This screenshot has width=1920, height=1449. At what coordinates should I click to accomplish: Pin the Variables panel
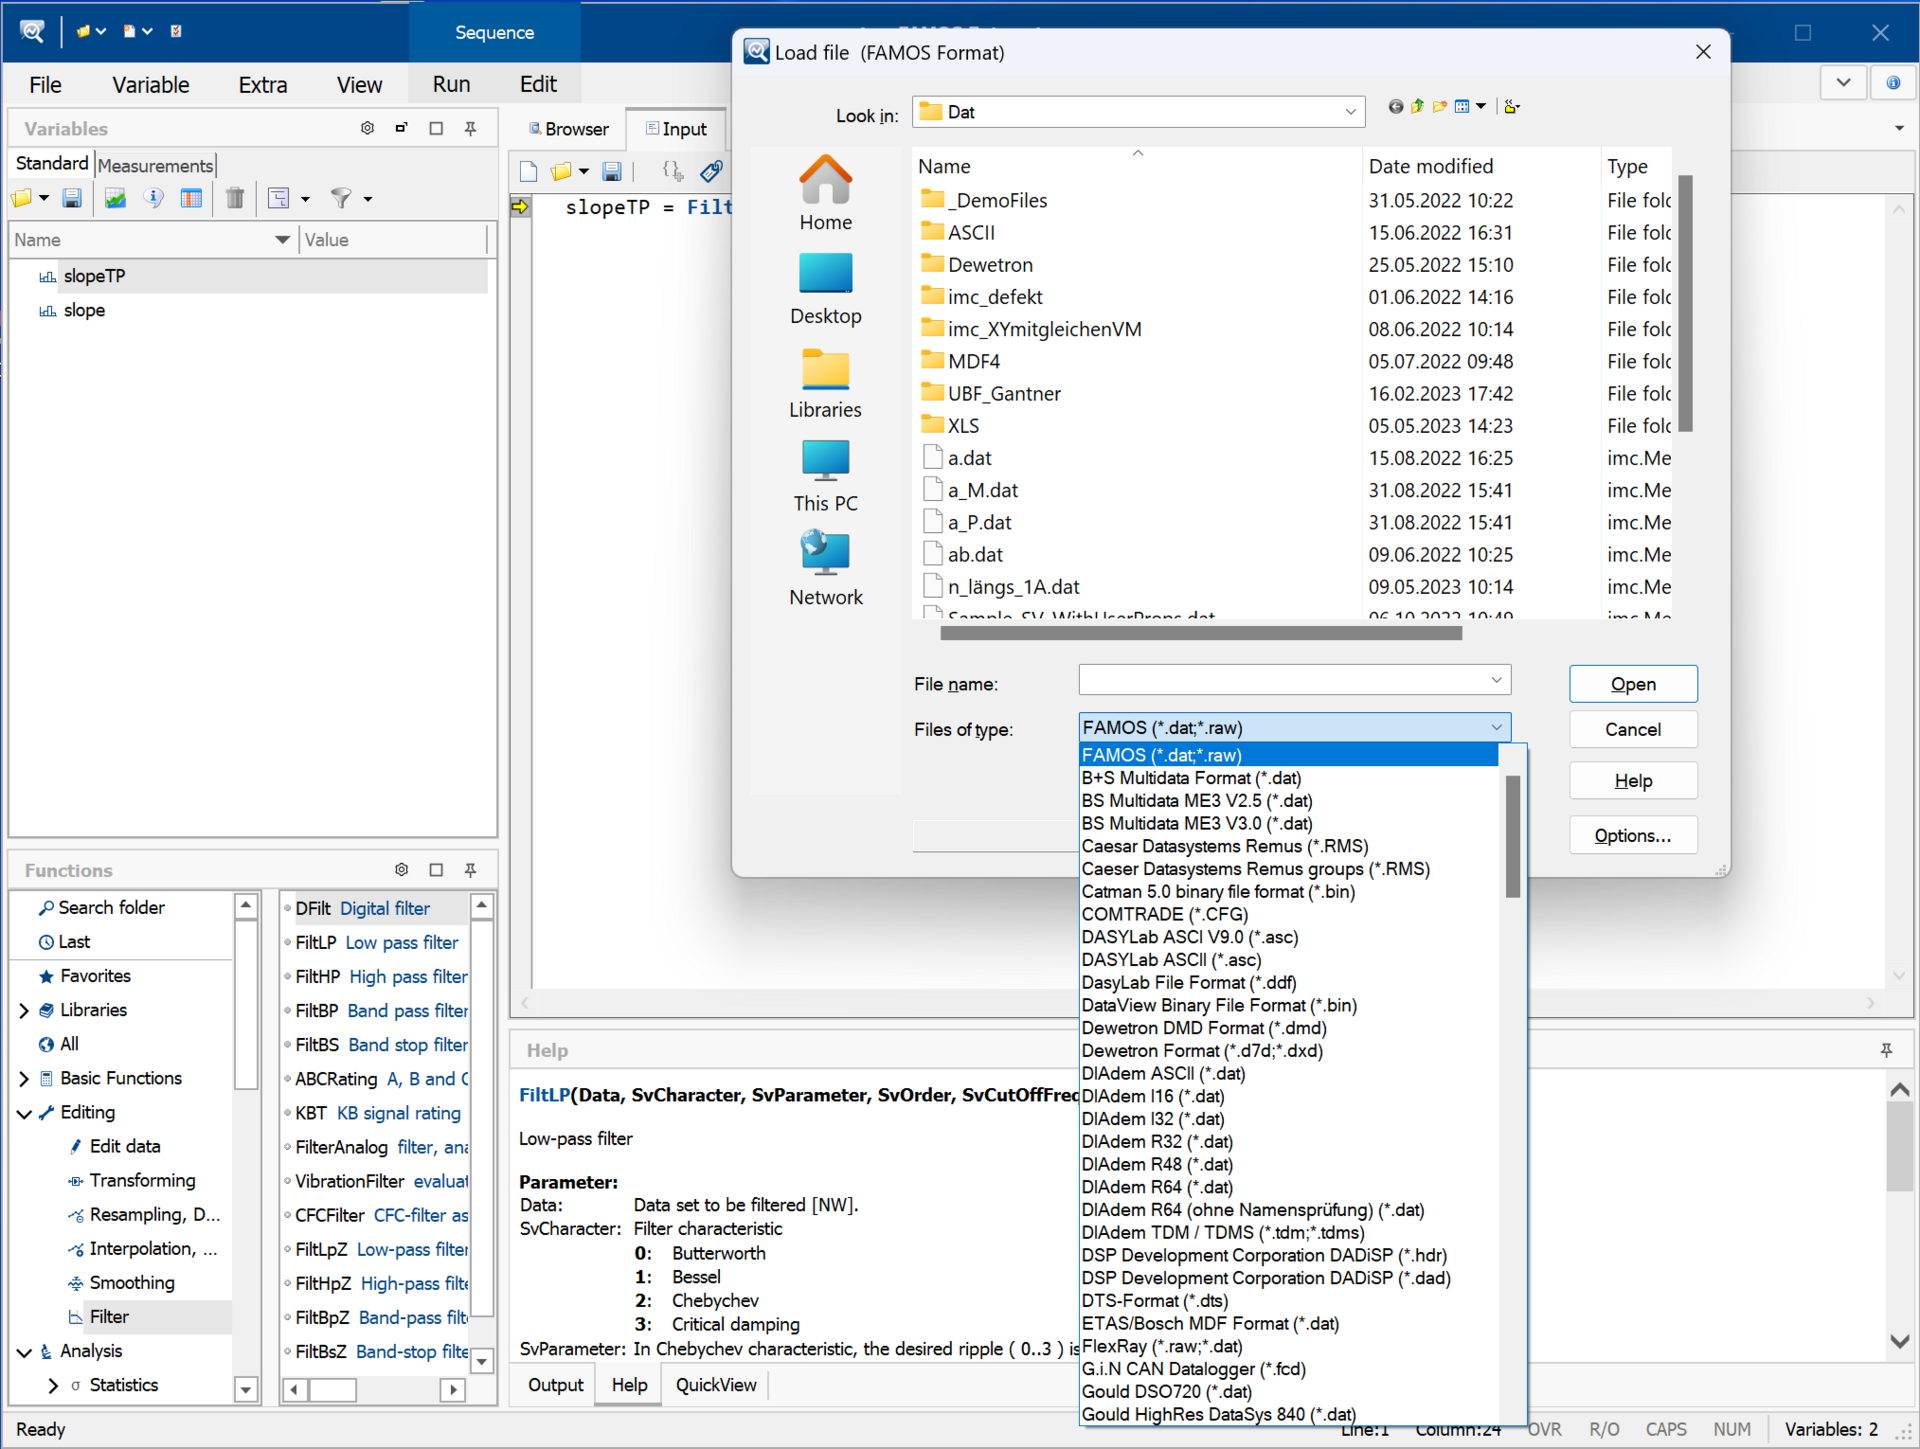coord(470,129)
